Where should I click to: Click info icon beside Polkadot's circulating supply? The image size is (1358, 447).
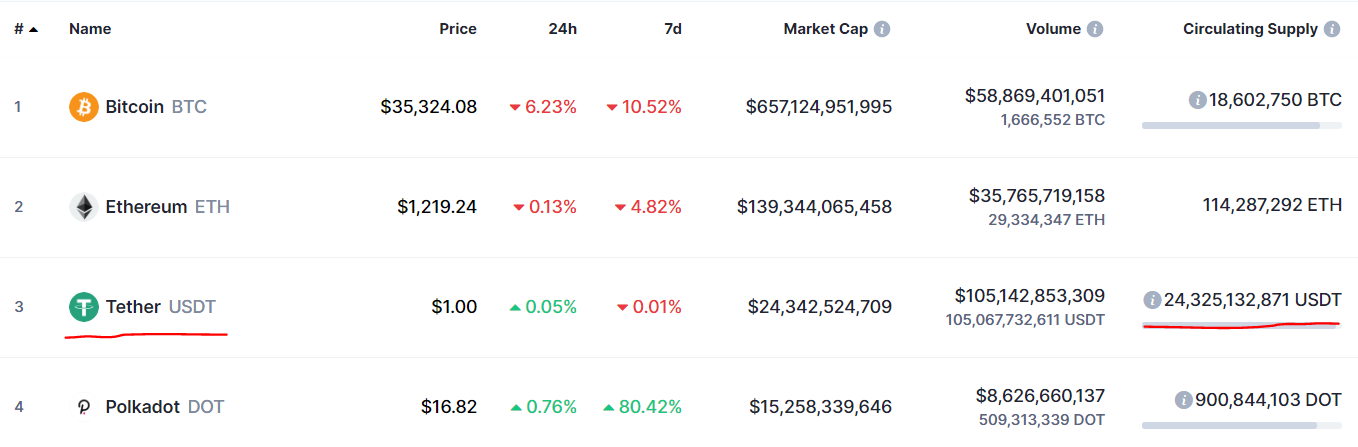[1183, 400]
